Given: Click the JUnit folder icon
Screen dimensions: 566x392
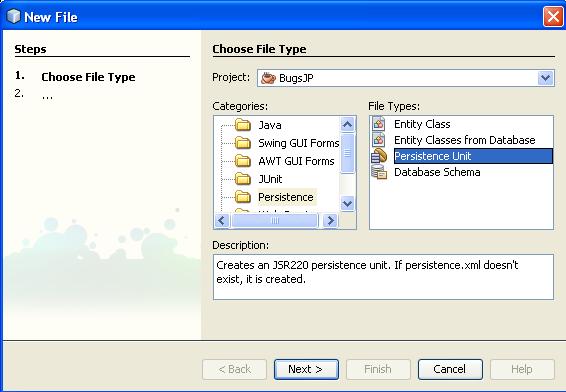Looking at the screenshot, I should point(243,179).
